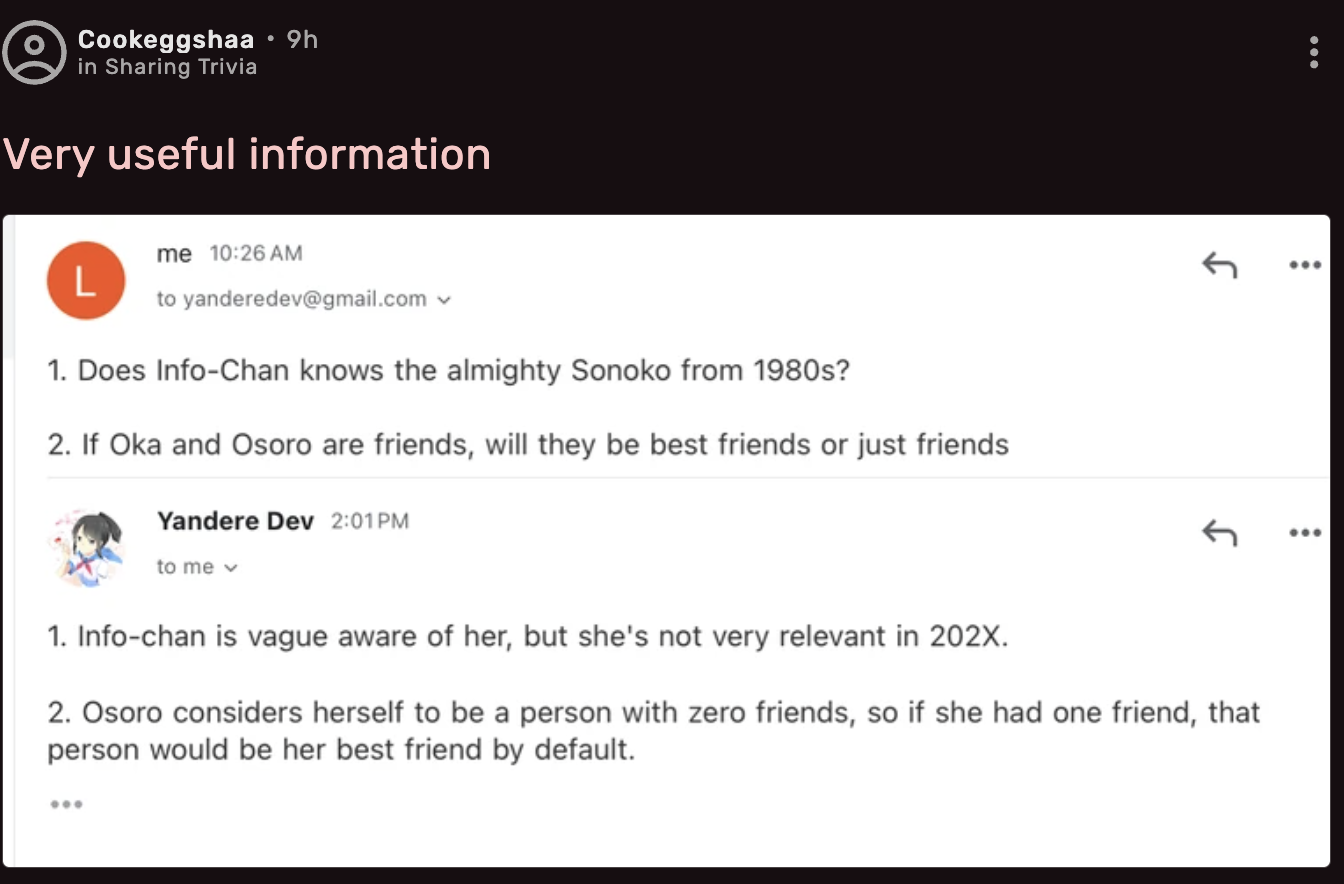The image size is (1344, 884).
Task: Click the 10:26 AM email timestamp
Action: coord(255,254)
